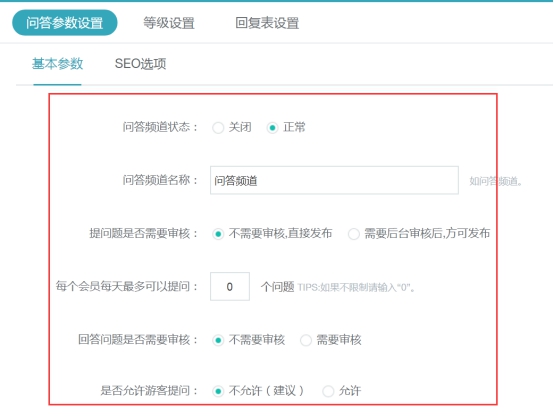Click the daily question limit field
Image resolution: width=554 pixels, height=416 pixels.
pos(230,286)
